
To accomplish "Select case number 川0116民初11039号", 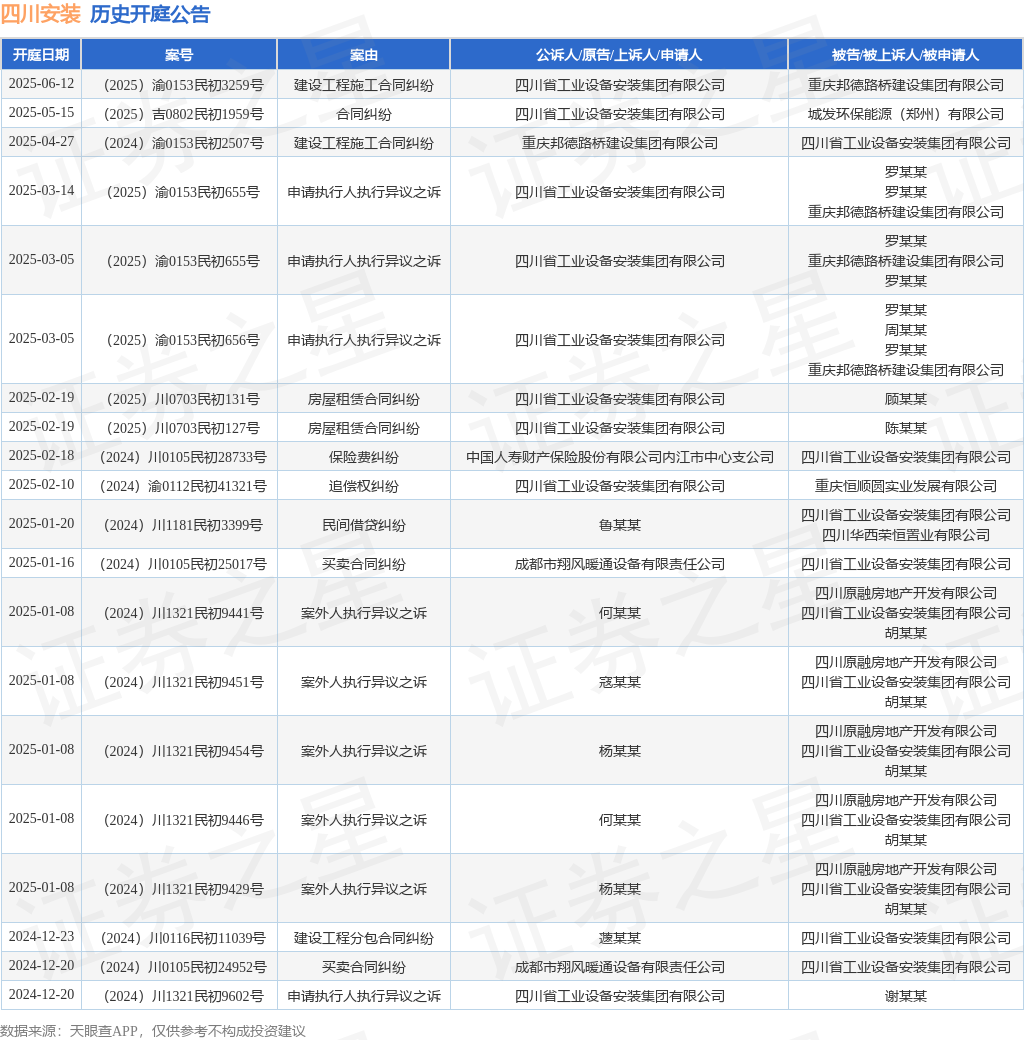I will point(183,939).
